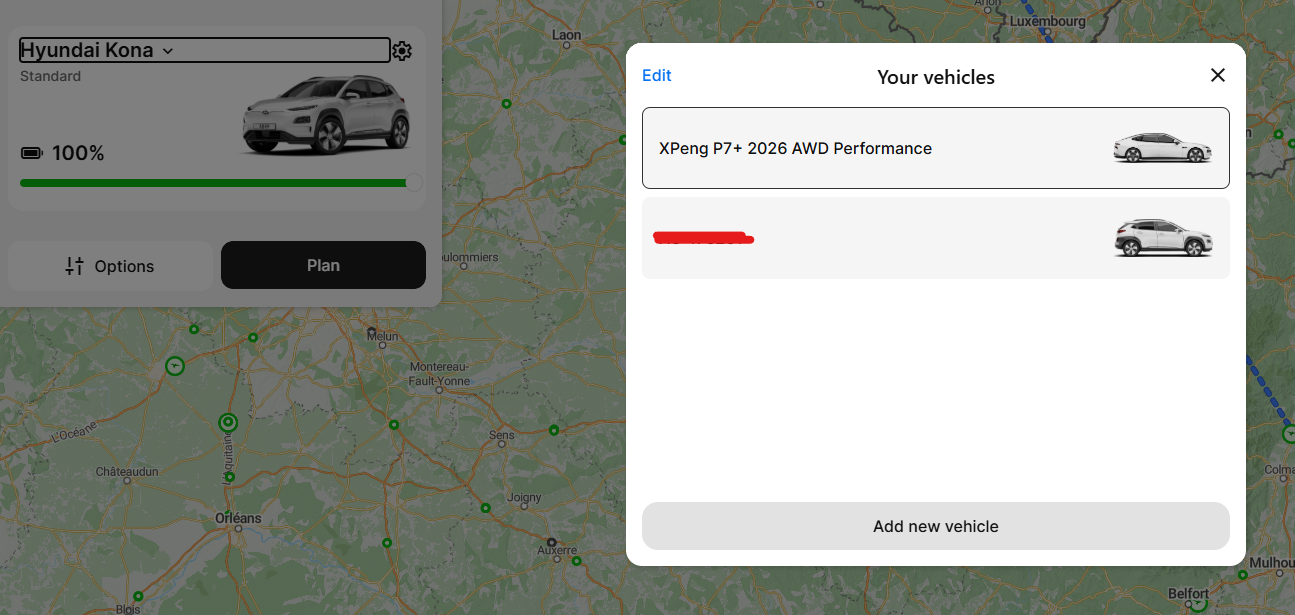Open the Options button
Screen dimensions: 1295x615
click(x=110, y=266)
